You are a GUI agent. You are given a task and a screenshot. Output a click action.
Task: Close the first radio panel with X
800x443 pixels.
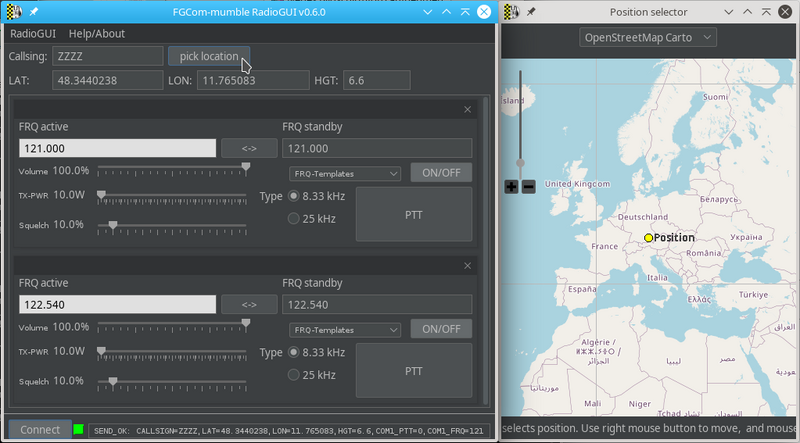click(x=467, y=109)
